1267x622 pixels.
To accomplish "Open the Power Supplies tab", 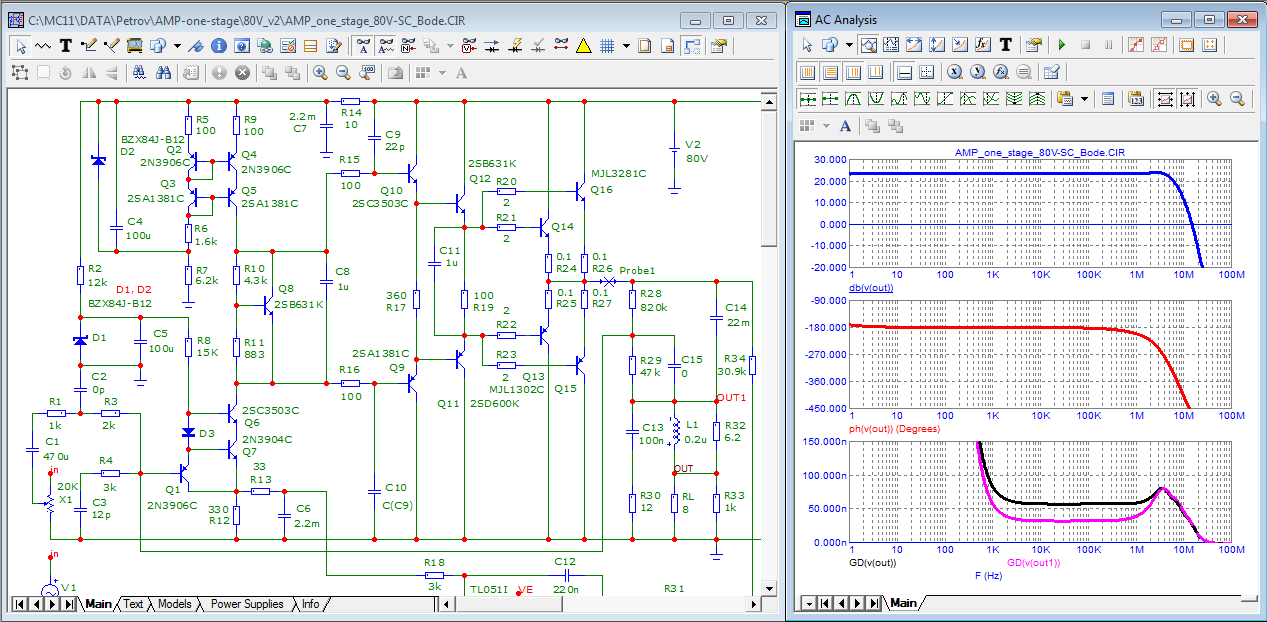I will [x=246, y=604].
